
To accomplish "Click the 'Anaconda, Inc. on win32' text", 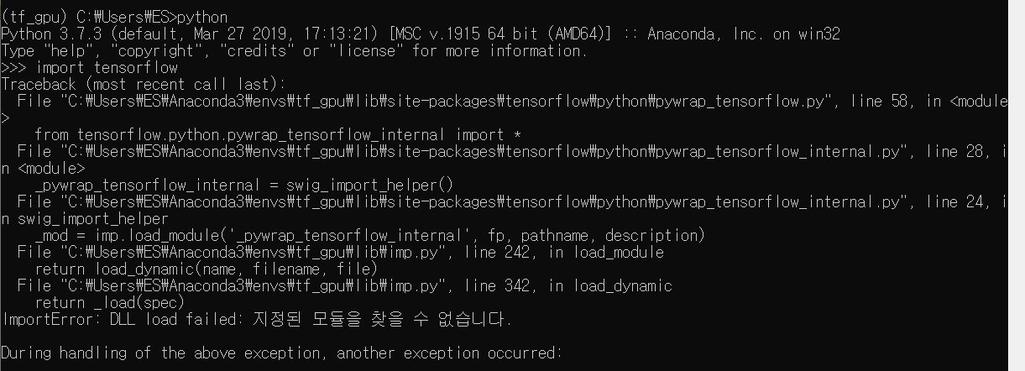I will click(743, 34).
